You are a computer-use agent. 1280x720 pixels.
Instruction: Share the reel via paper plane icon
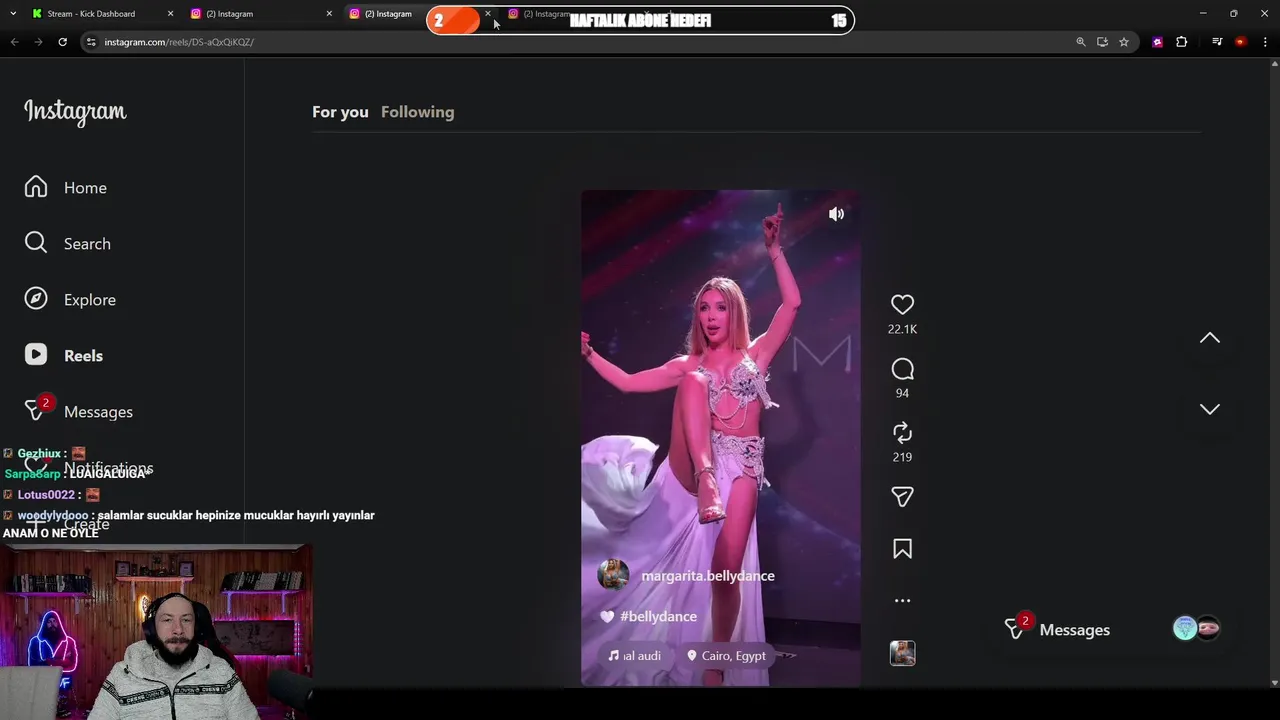[x=902, y=497]
